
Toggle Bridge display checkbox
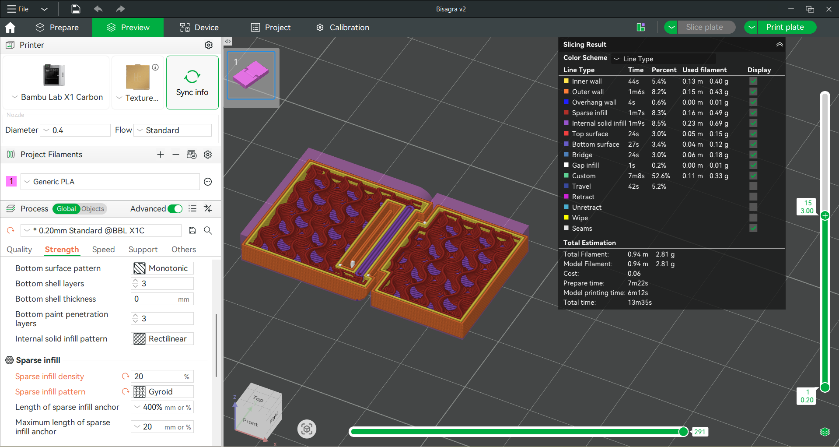coord(753,155)
